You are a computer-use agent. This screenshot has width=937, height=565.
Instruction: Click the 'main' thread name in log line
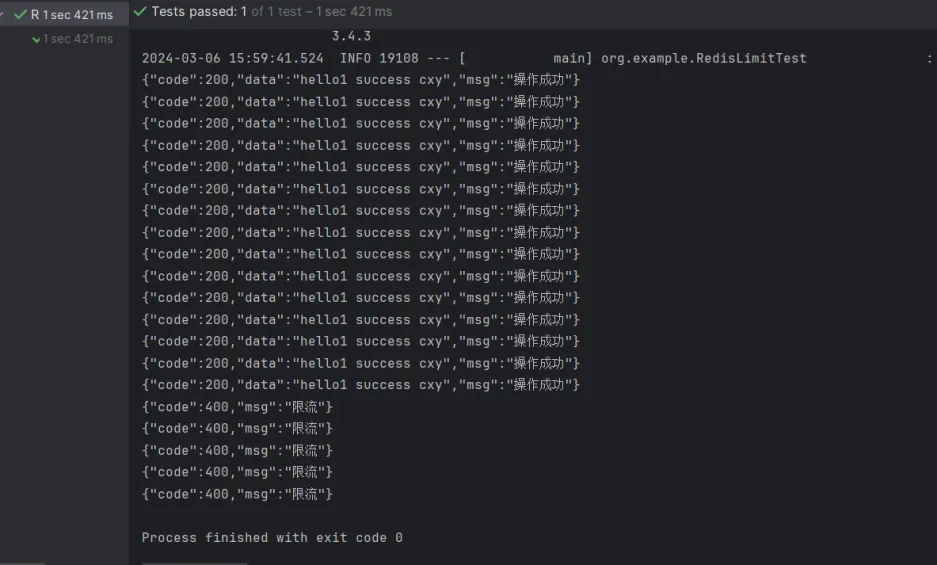click(568, 58)
